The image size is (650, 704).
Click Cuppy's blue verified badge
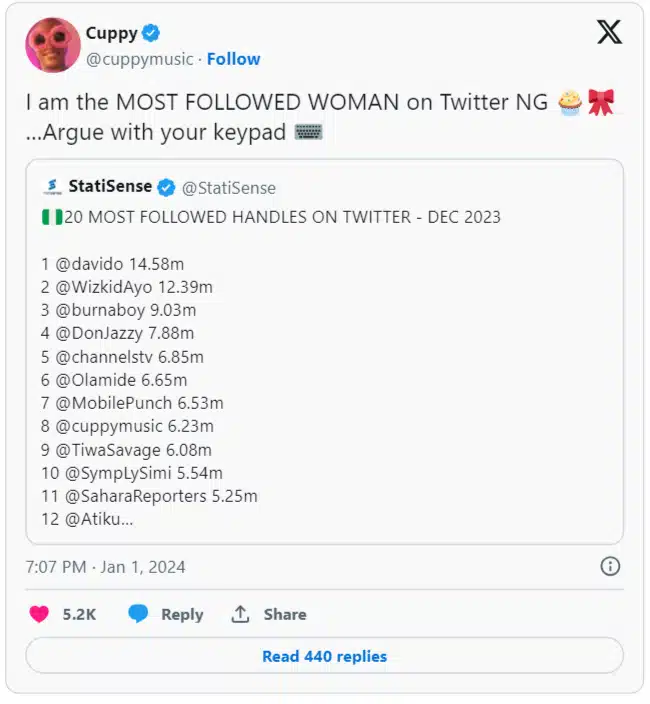[x=151, y=33]
